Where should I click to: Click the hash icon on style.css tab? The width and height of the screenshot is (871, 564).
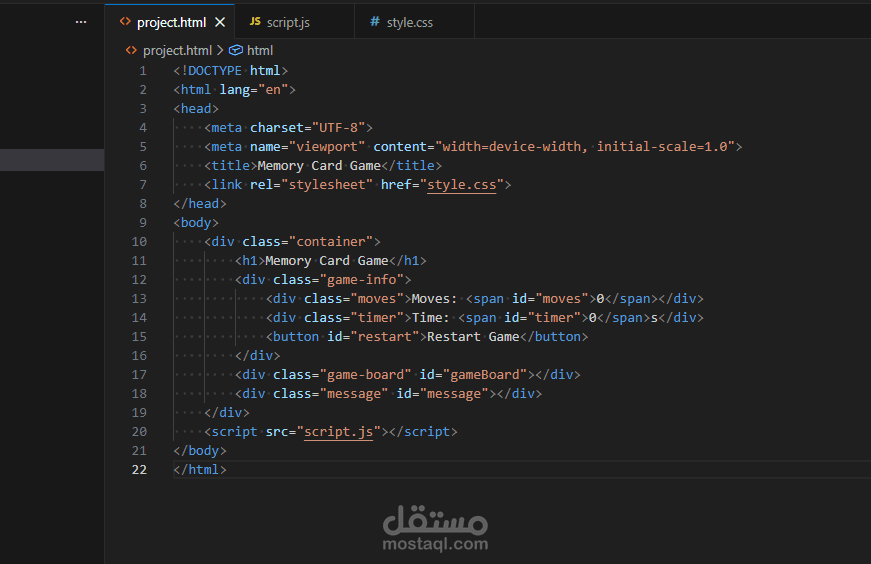pos(375,22)
